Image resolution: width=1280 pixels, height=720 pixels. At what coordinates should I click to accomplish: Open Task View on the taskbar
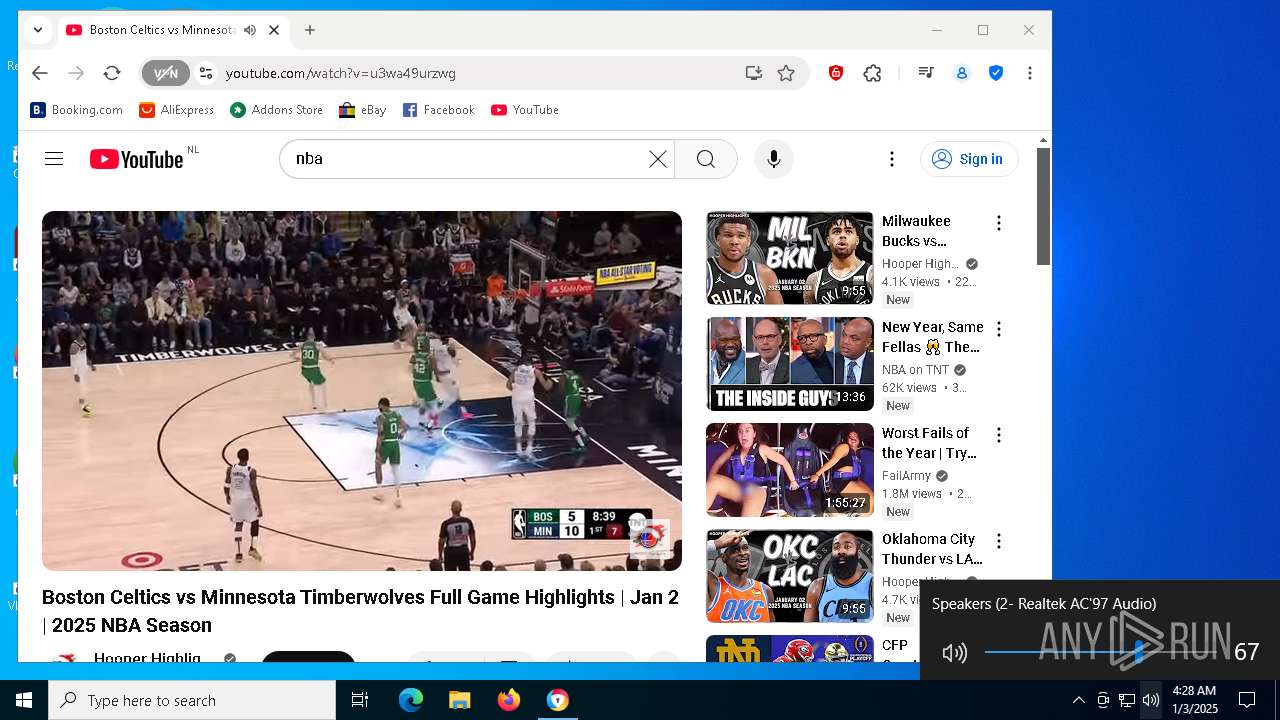tap(360, 700)
